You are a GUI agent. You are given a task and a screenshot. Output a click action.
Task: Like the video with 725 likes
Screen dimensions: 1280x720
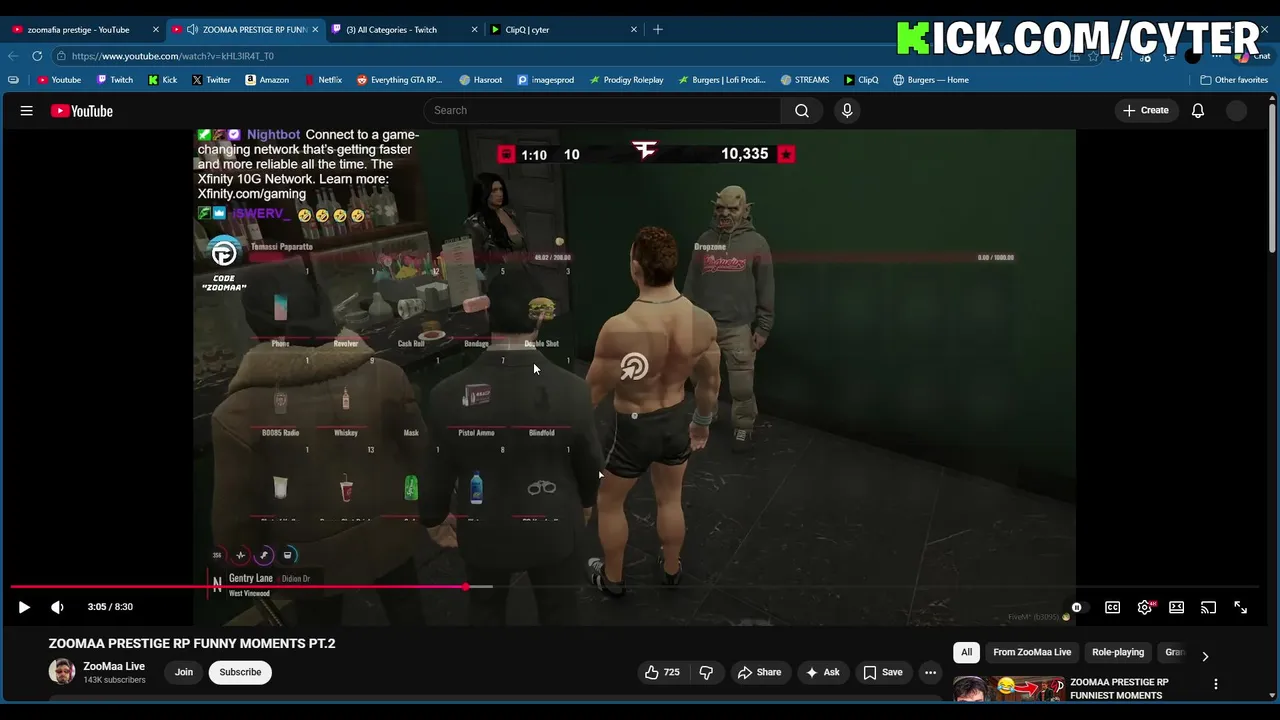click(663, 672)
